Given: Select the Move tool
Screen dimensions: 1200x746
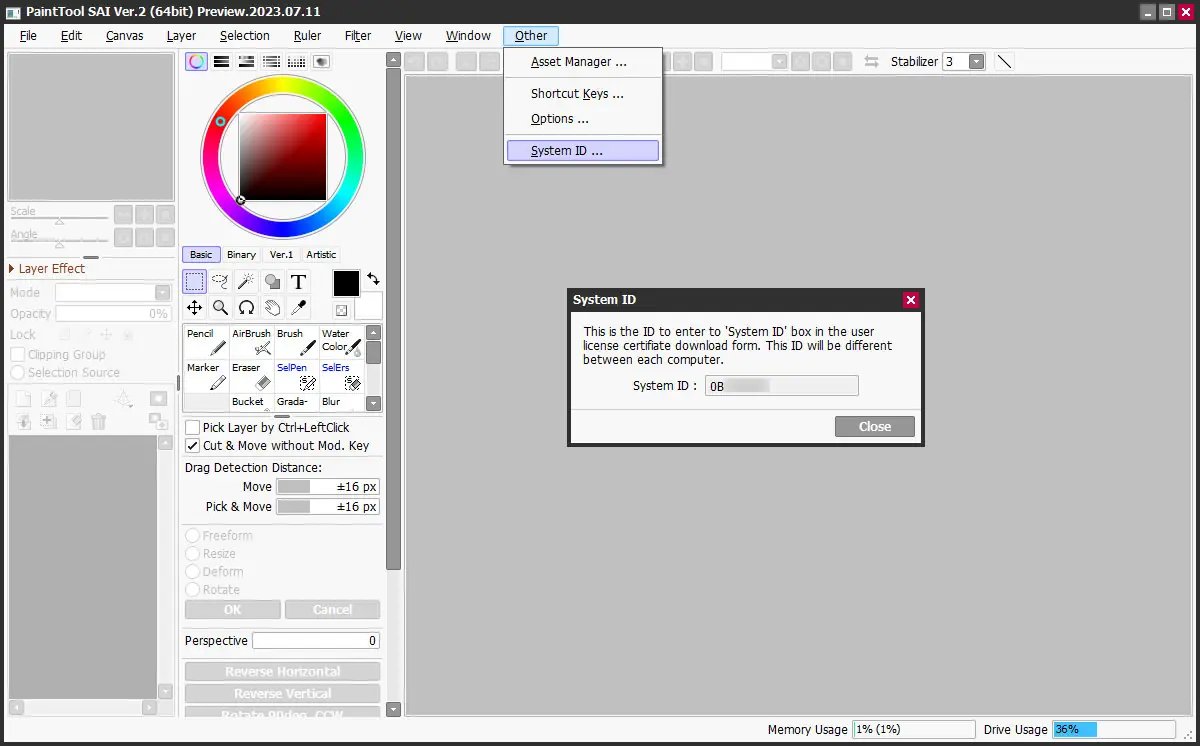Looking at the screenshot, I should tap(195, 308).
